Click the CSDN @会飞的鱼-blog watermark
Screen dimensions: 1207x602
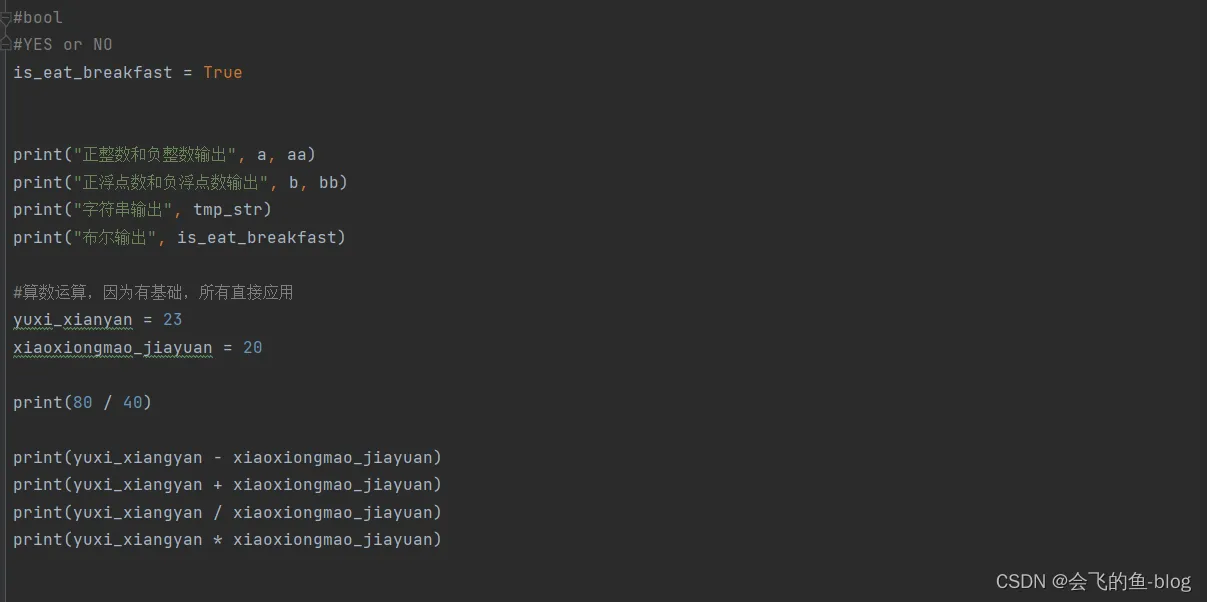pyautogui.click(x=1093, y=581)
